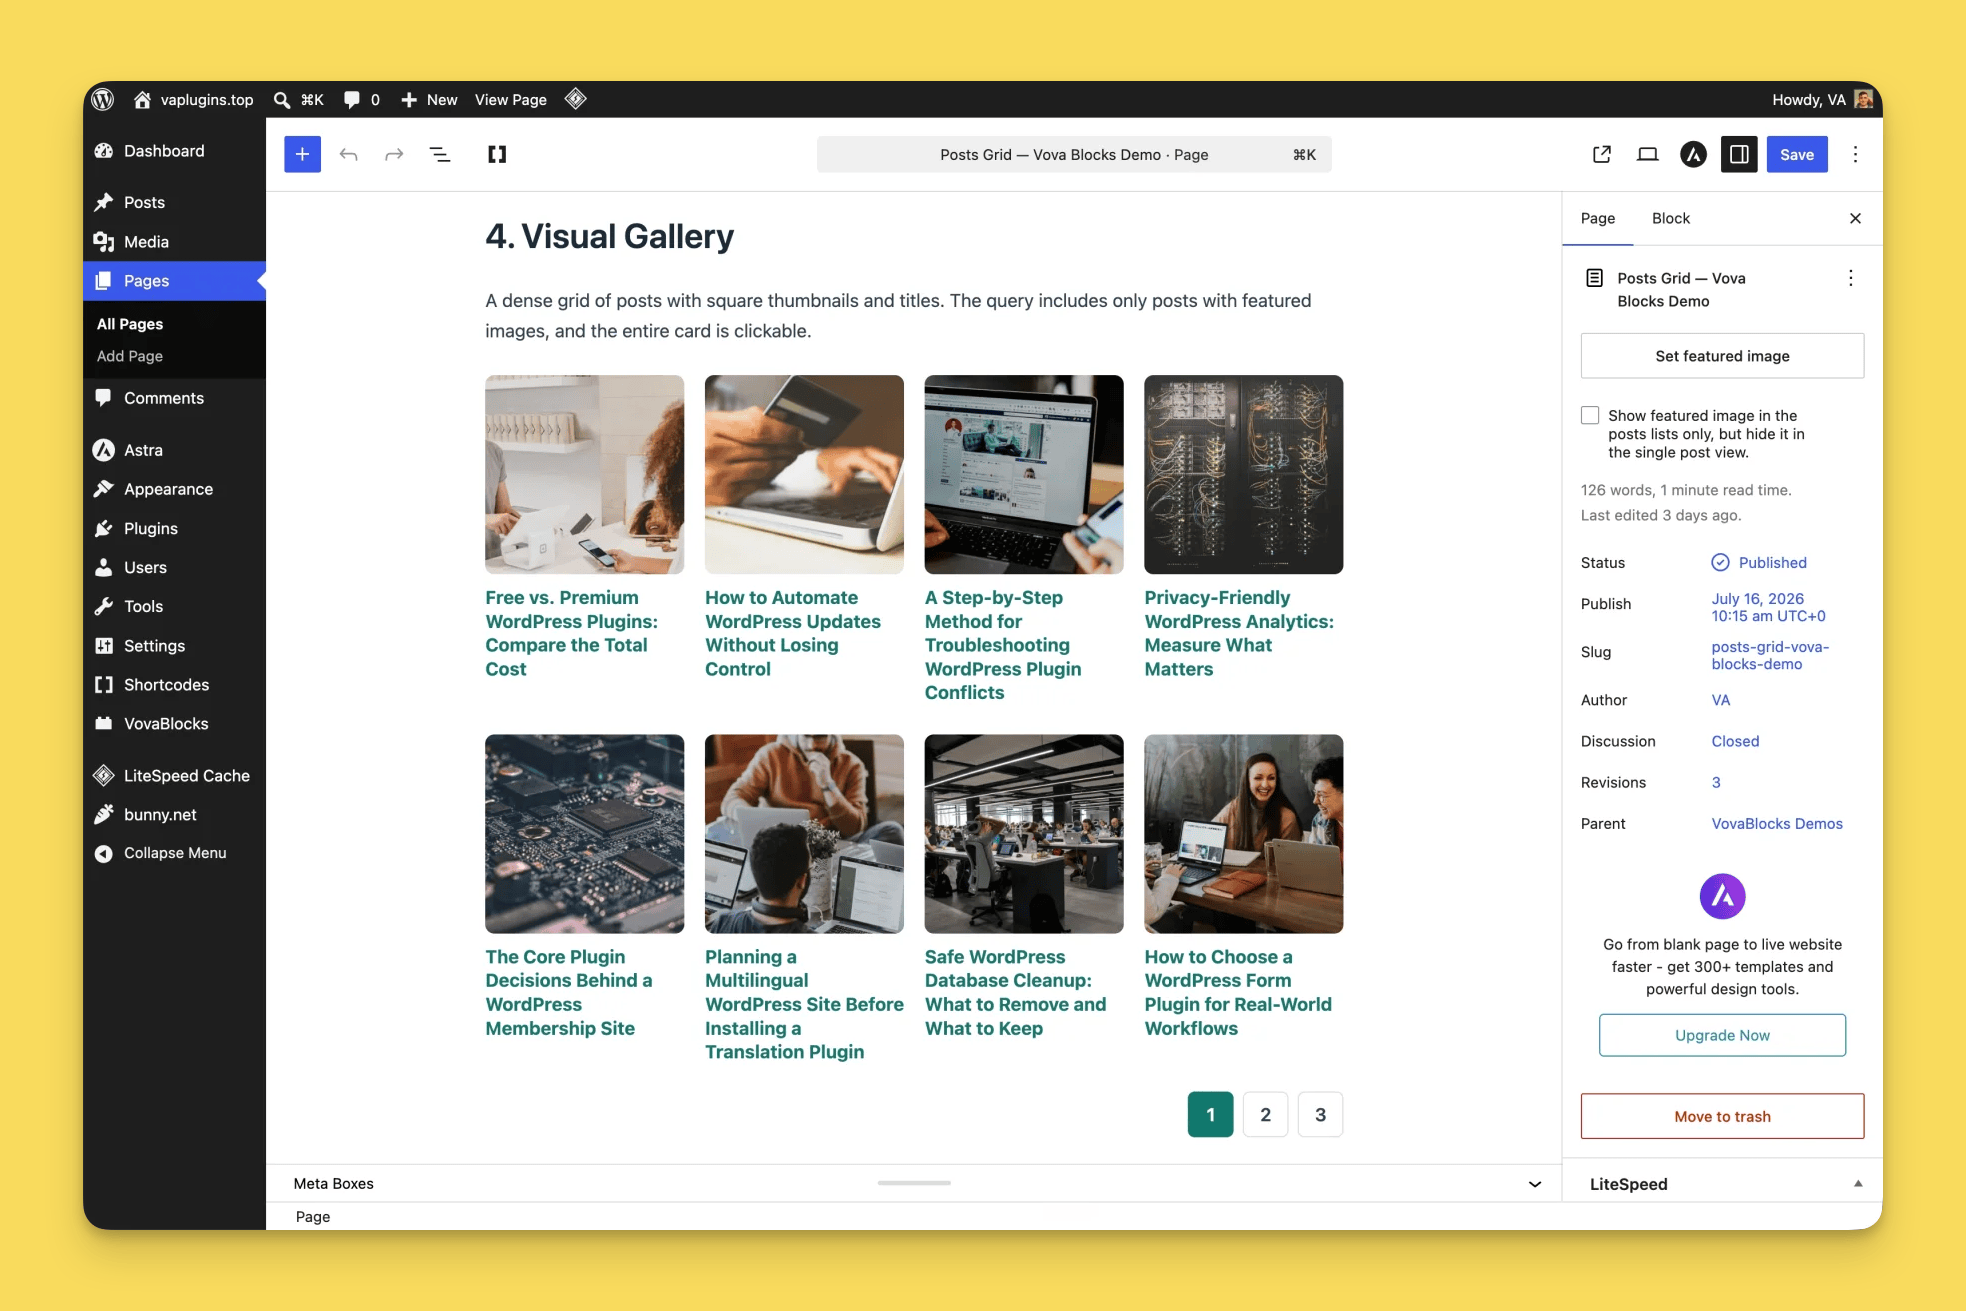The height and width of the screenshot is (1311, 1966).
Task: Open the document overview list view
Action: 440,154
